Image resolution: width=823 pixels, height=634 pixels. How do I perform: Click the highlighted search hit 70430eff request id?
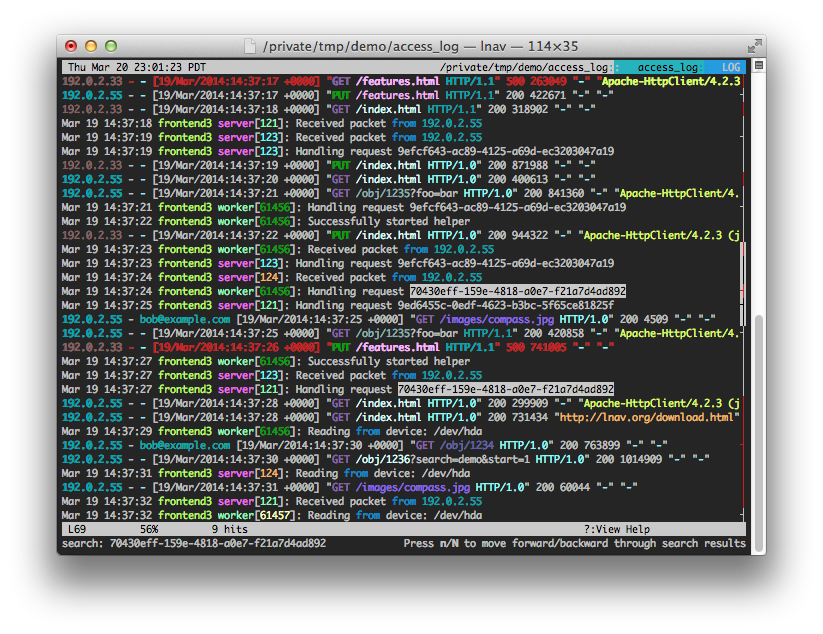tap(517, 291)
